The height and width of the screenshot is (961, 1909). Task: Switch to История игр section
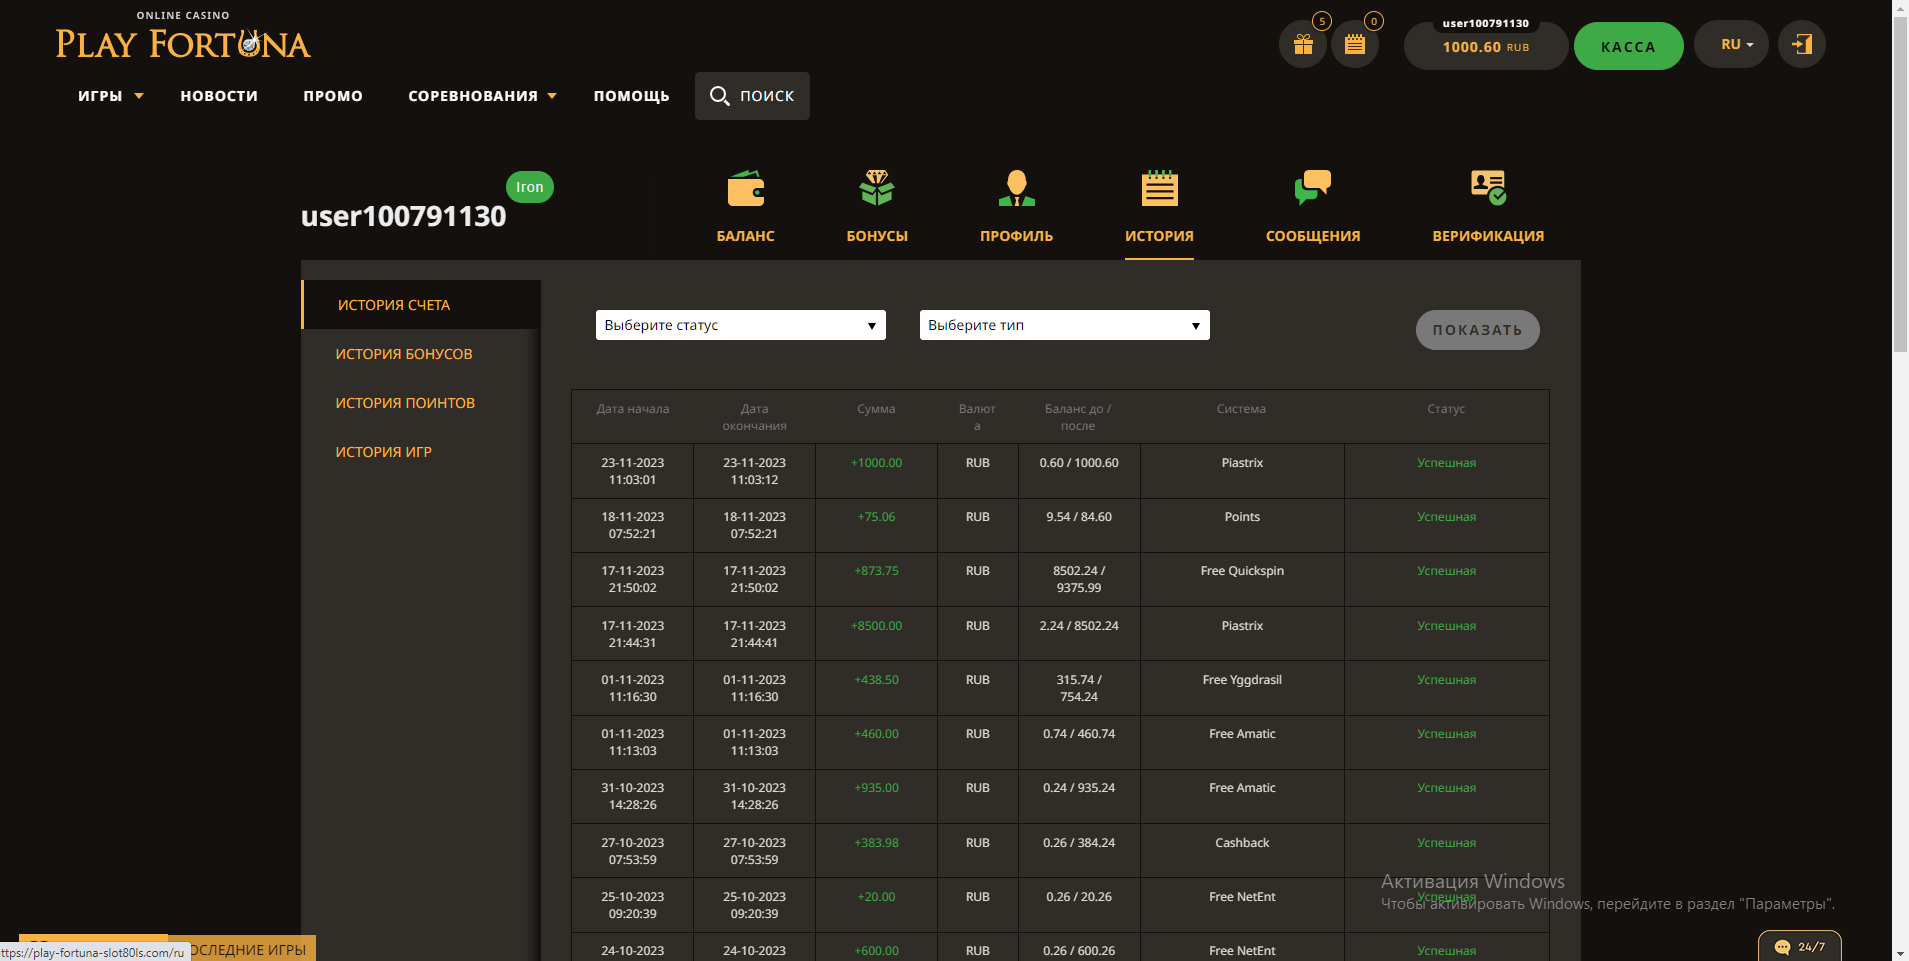click(383, 452)
